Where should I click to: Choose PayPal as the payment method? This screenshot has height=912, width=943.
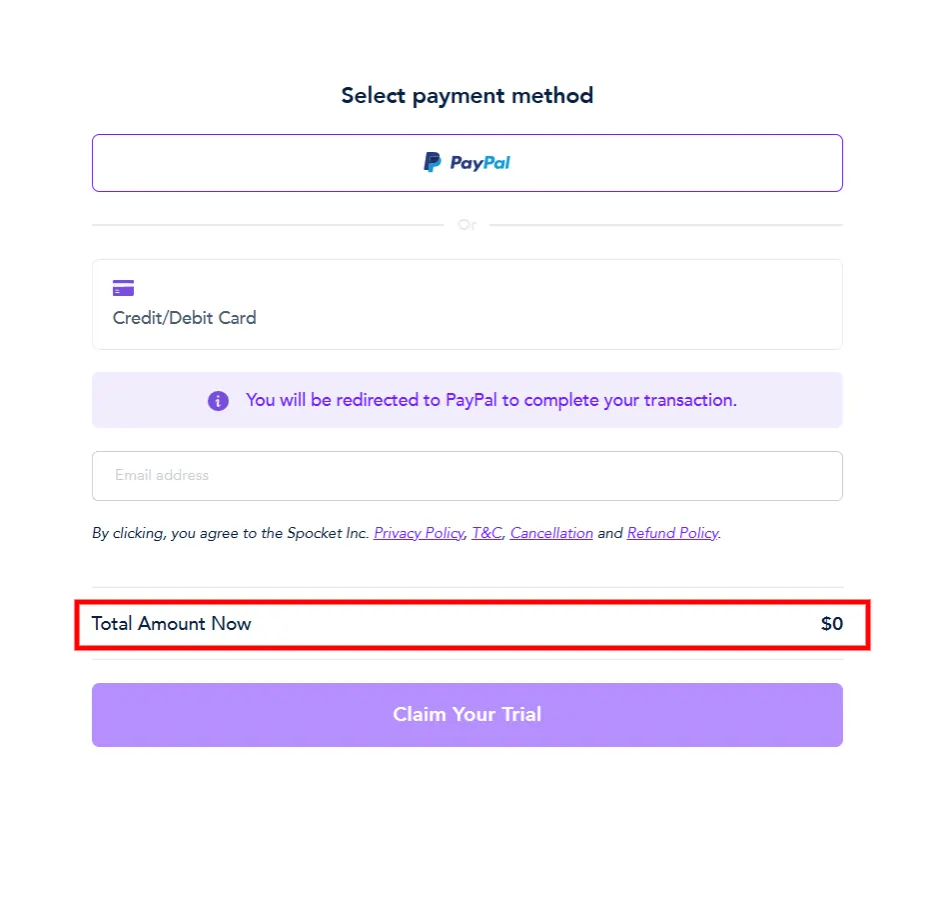pyautogui.click(x=466, y=162)
